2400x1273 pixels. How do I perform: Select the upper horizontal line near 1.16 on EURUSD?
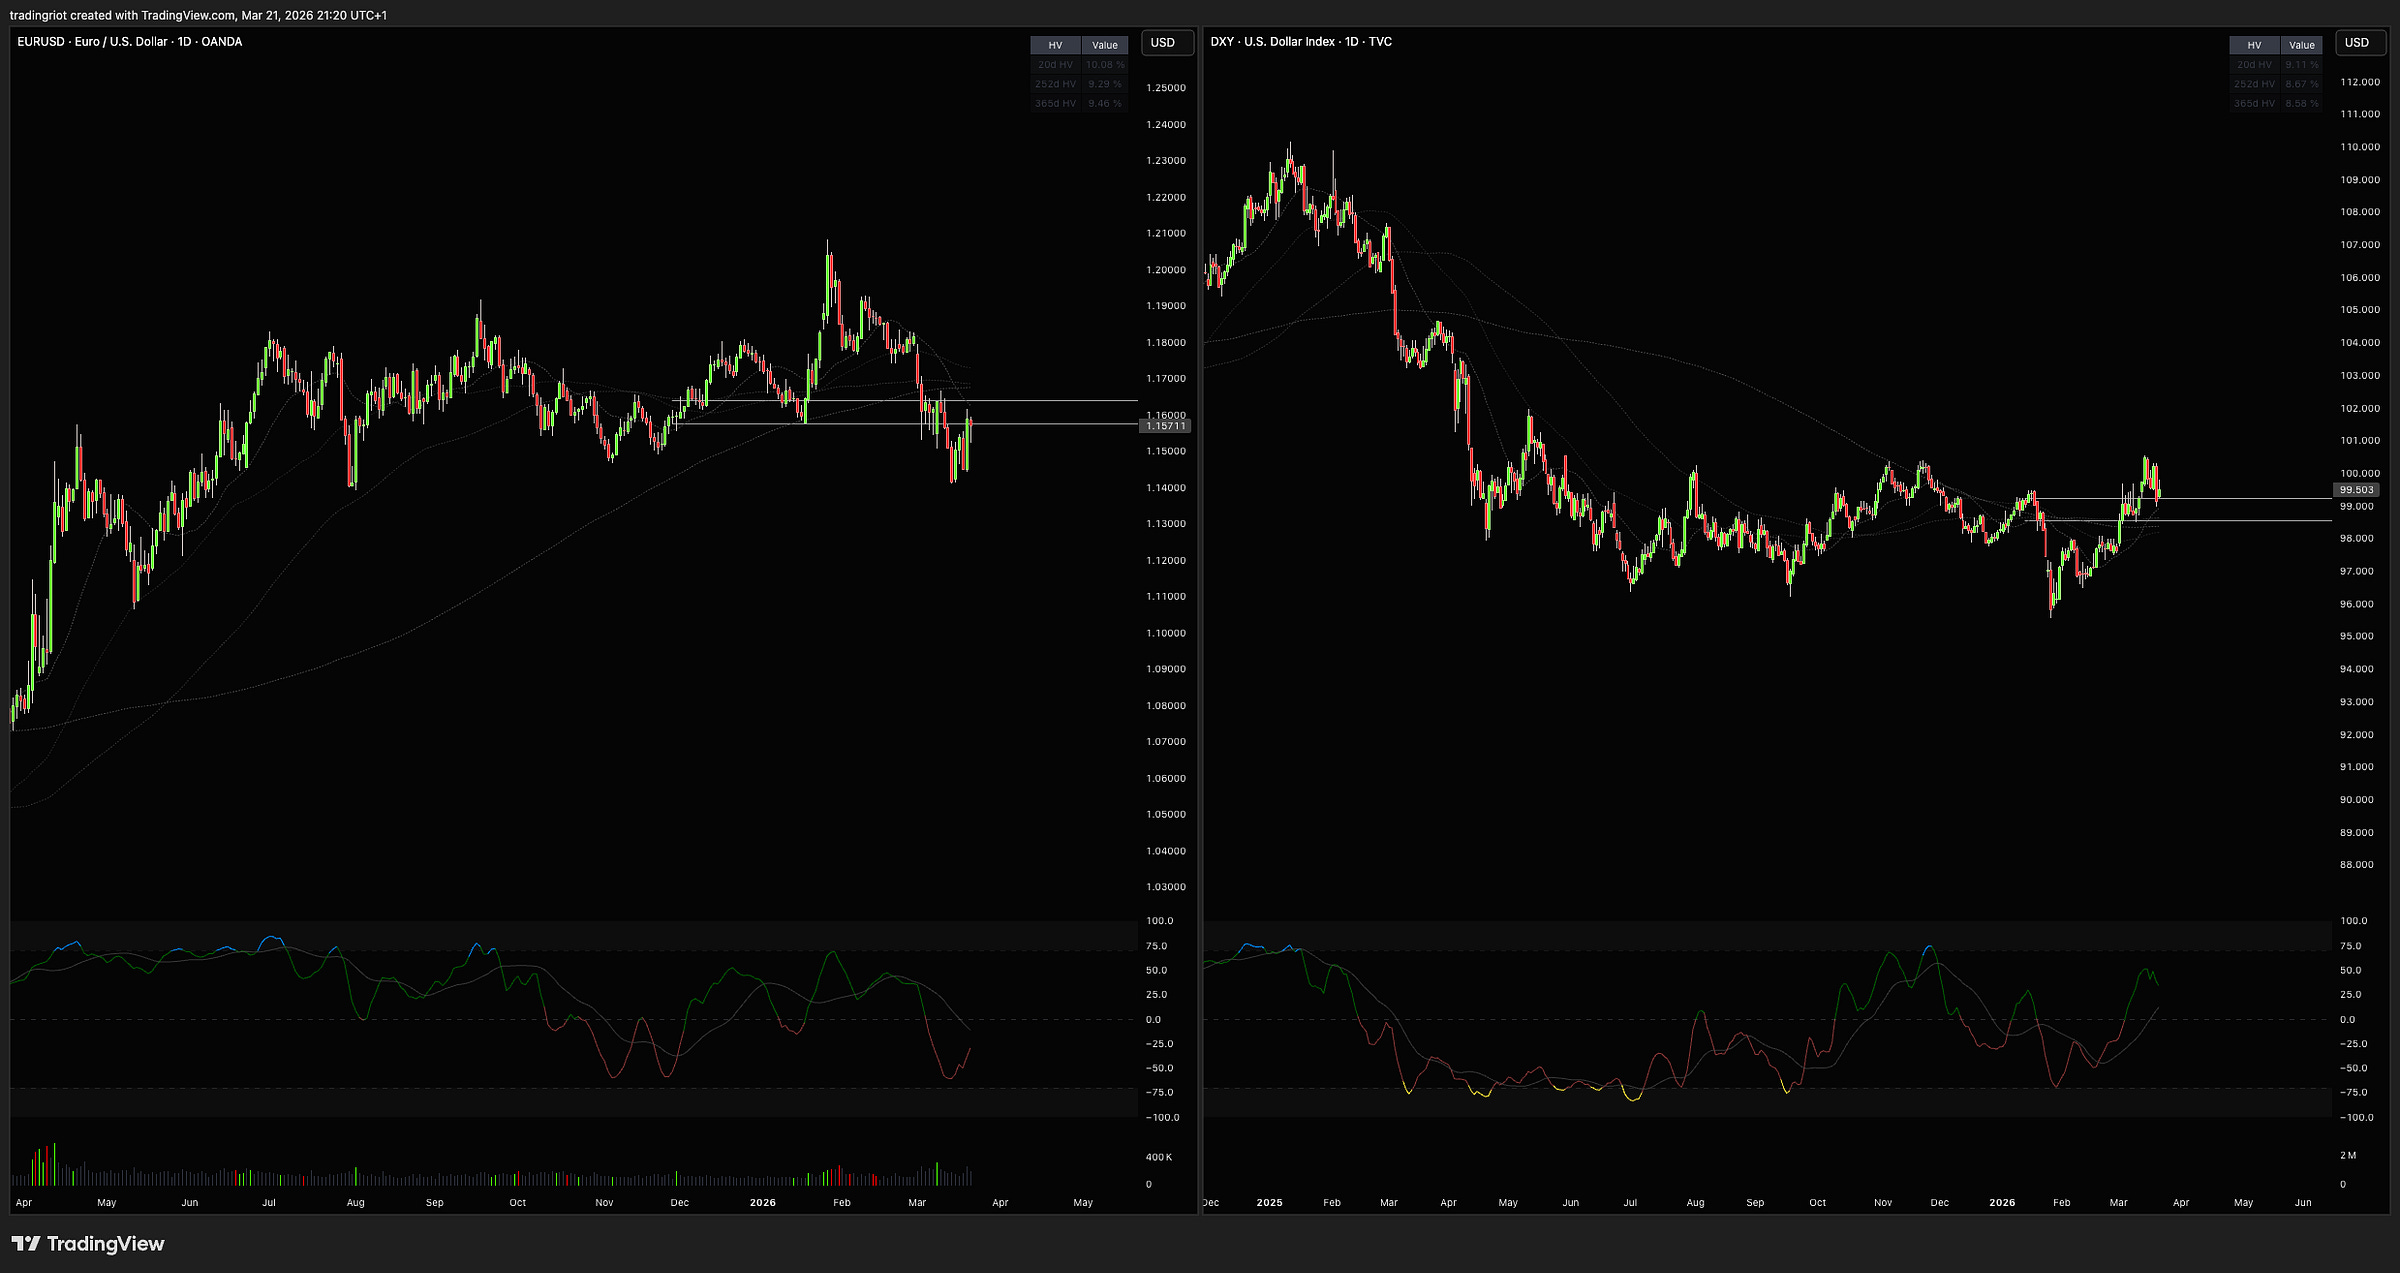[x=1050, y=401]
